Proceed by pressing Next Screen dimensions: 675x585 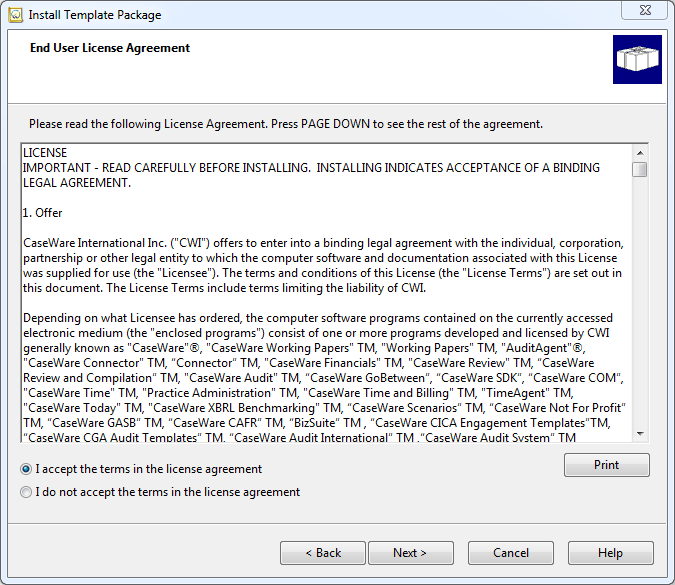click(410, 553)
